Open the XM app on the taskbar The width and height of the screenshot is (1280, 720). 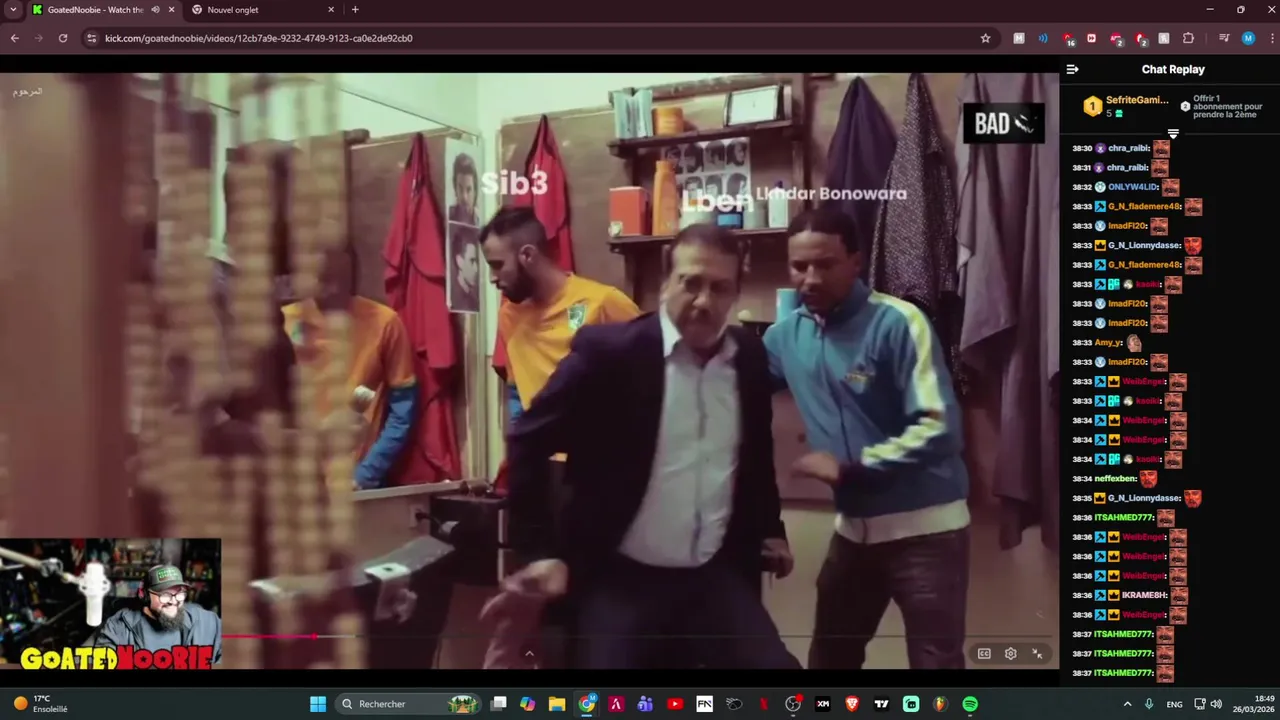coord(823,704)
